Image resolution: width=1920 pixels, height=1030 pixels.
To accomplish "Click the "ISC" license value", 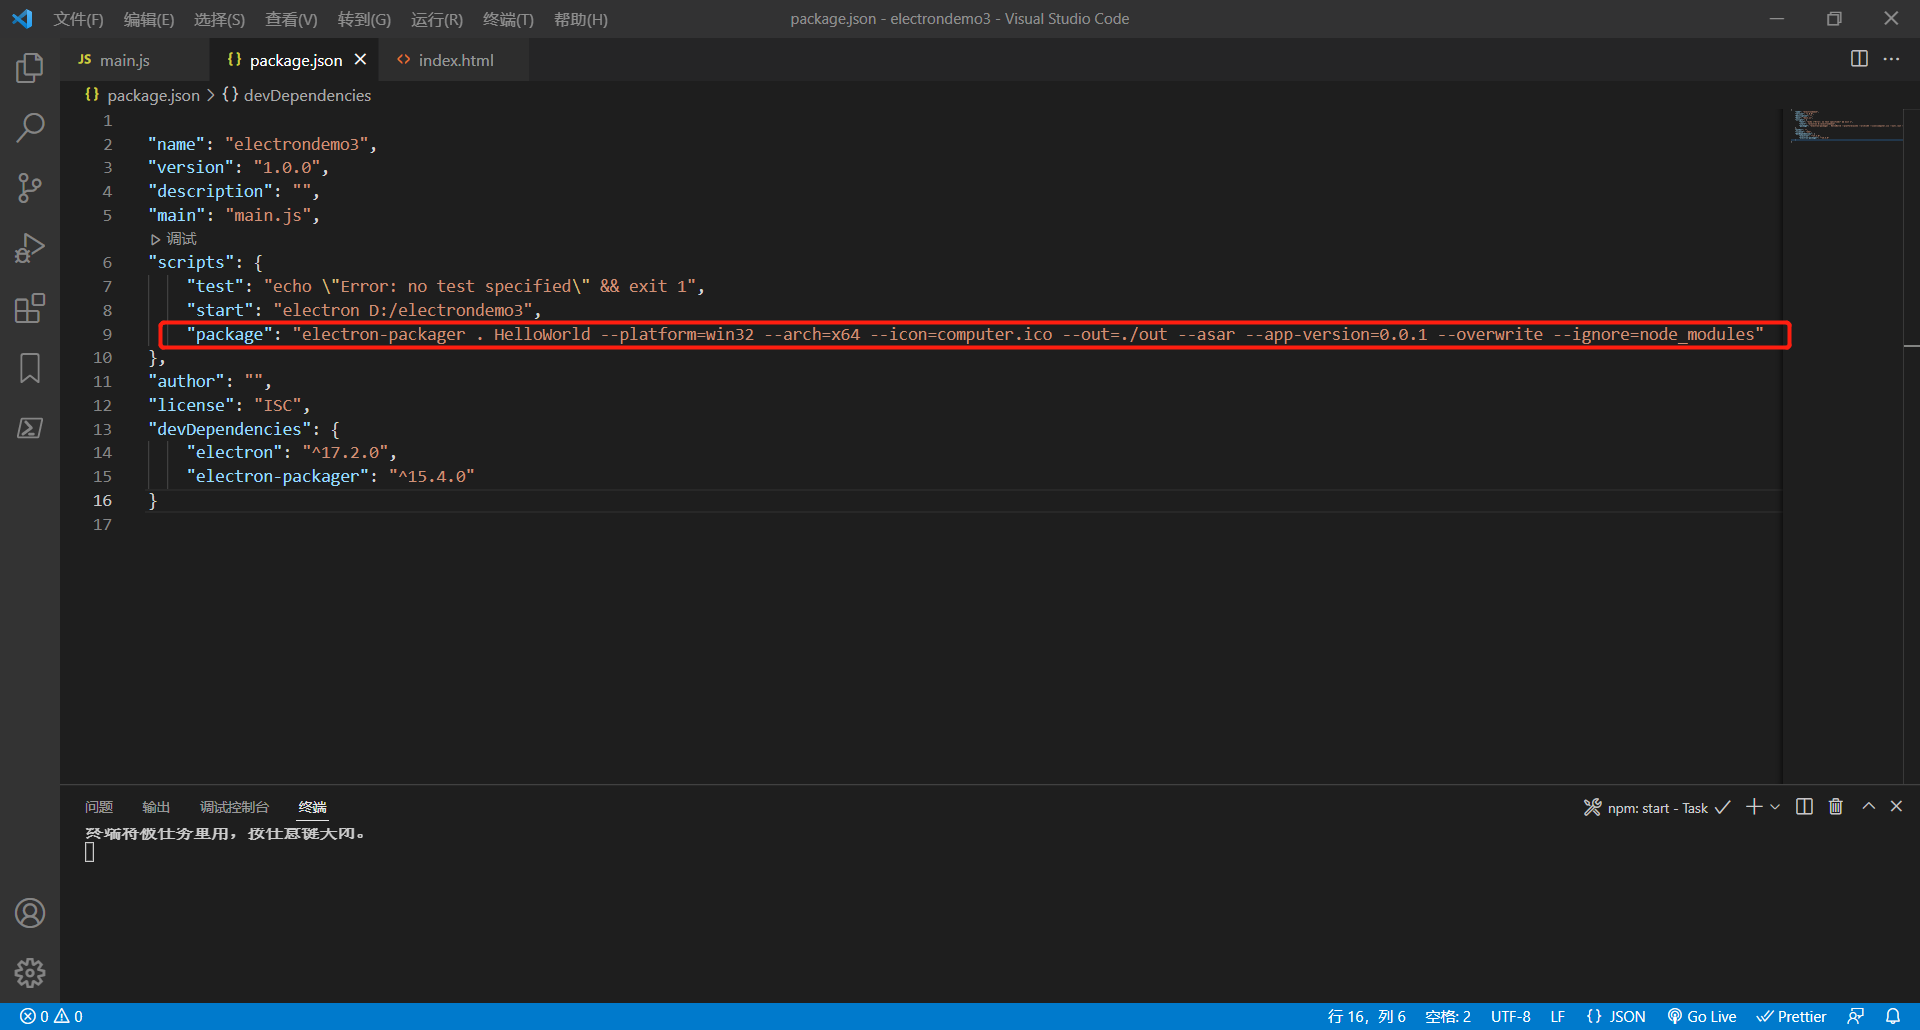I will (277, 405).
